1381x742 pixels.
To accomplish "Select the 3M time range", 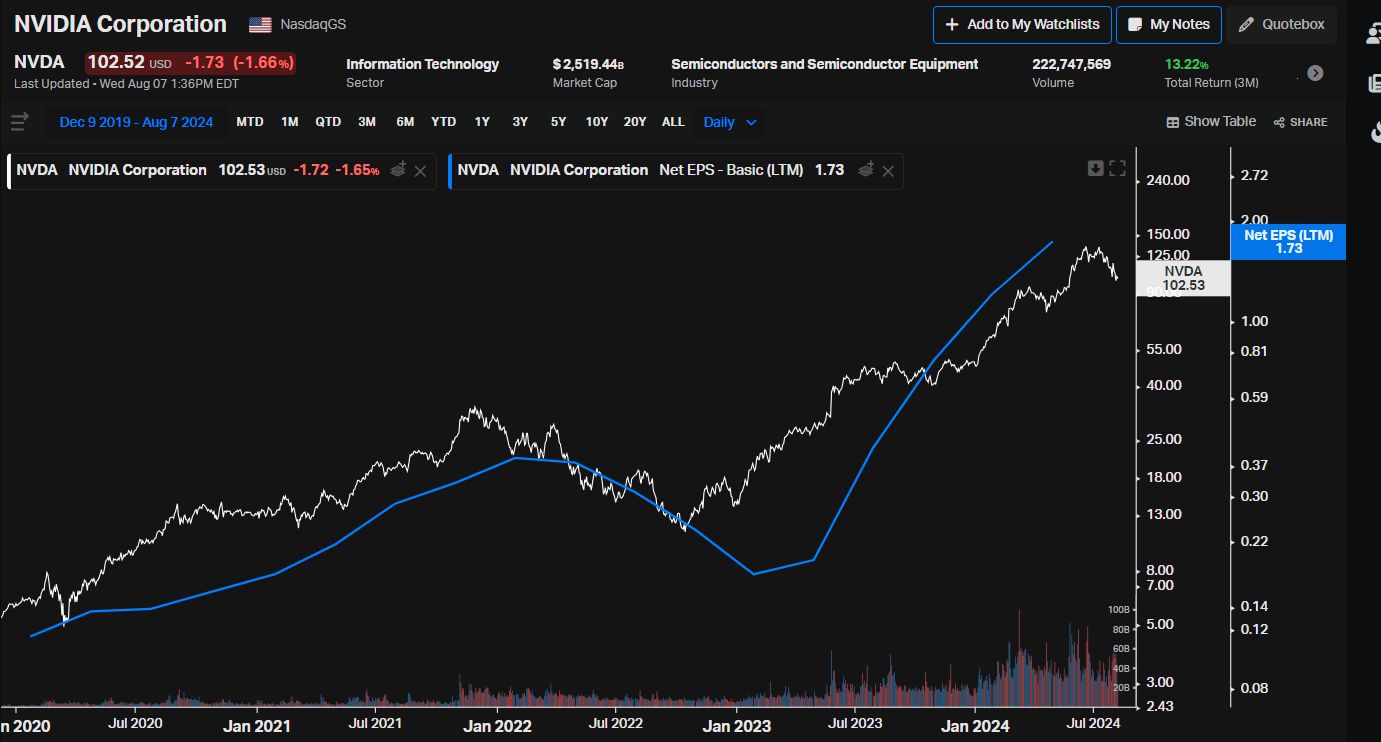I will tap(367, 122).
